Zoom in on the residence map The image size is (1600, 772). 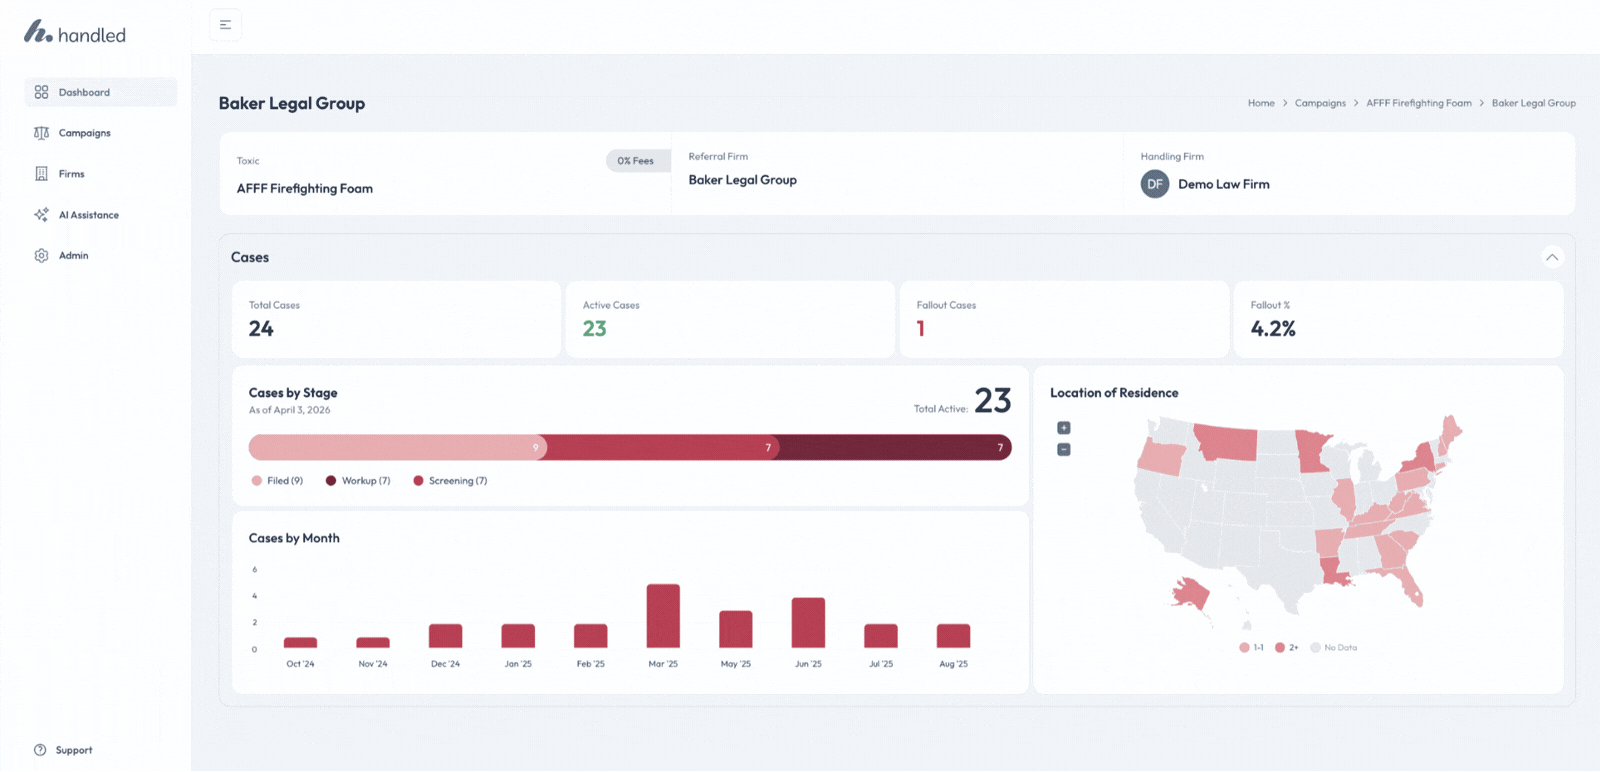(1064, 428)
